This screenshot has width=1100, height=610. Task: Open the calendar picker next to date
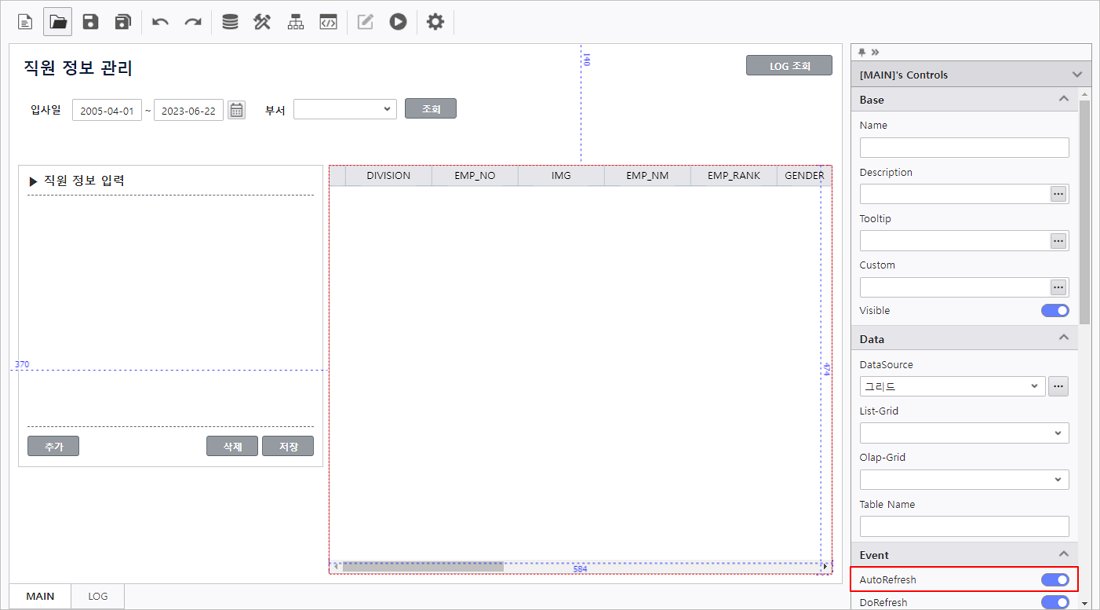coord(236,110)
